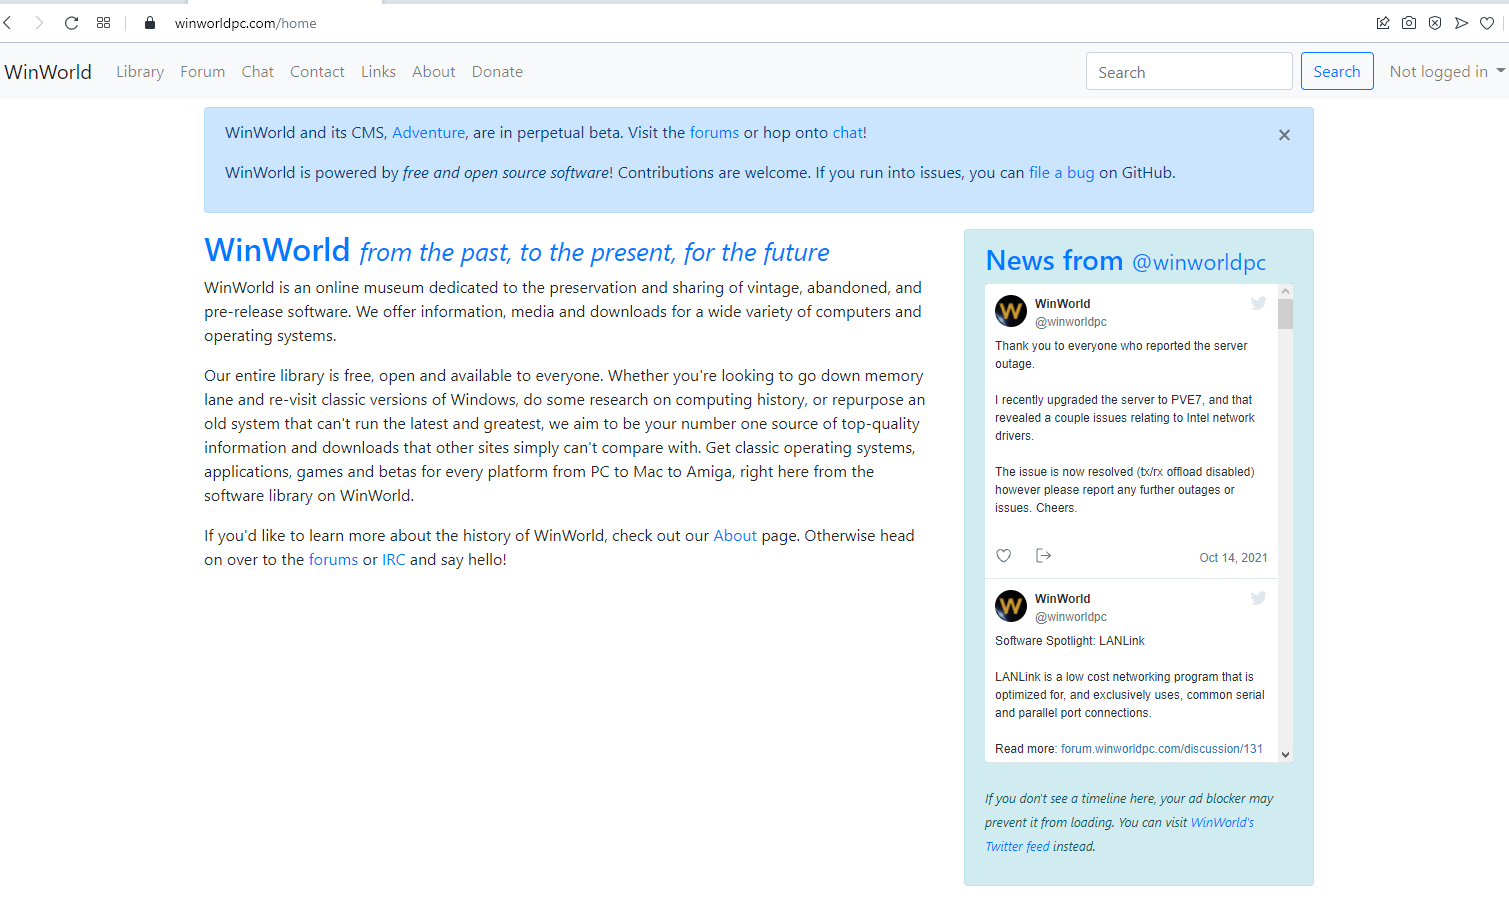Click the shield icon in the browser toolbar

coord(1435,22)
